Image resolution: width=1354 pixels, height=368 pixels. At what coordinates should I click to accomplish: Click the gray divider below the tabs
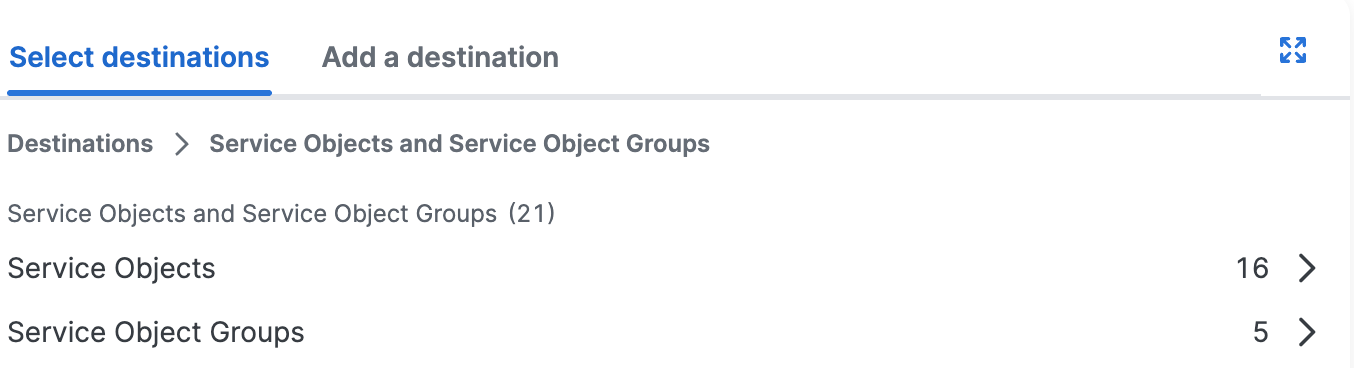(766, 97)
